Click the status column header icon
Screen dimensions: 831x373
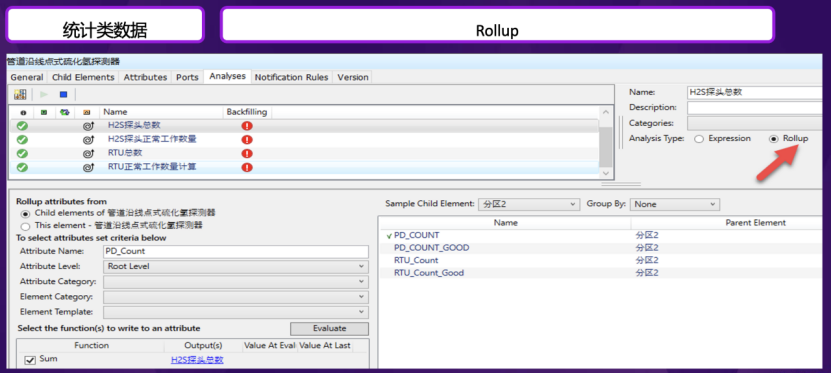pos(22,112)
